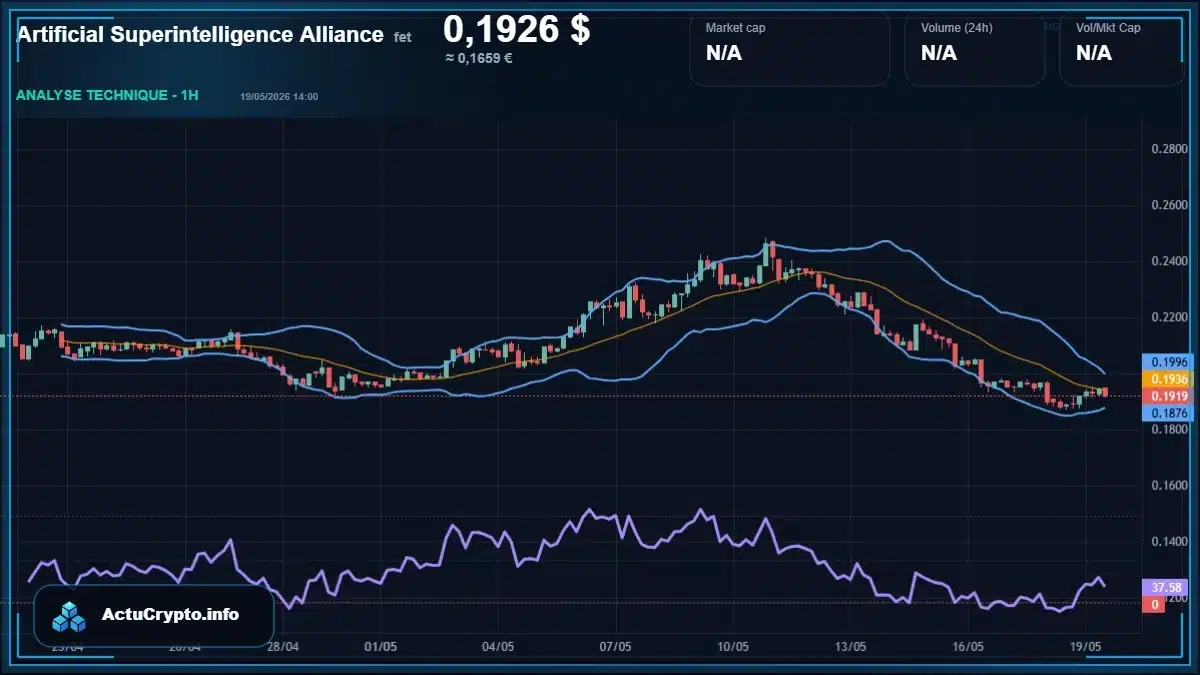Click the ANALYSE TECHNIQUE - 1H heading
The image size is (1200, 675).
[107, 95]
